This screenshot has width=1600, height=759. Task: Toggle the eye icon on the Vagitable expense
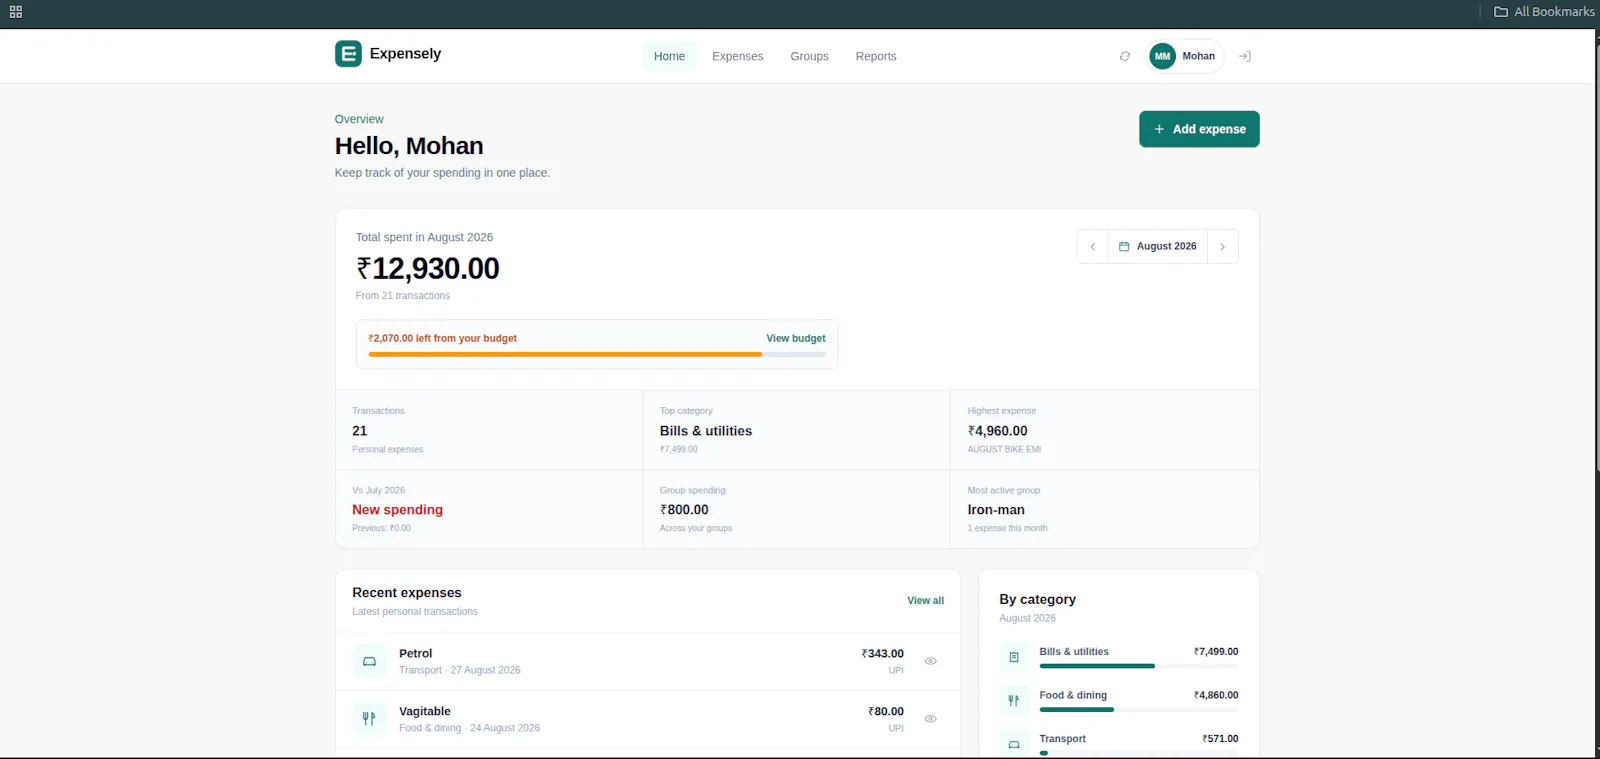(930, 719)
